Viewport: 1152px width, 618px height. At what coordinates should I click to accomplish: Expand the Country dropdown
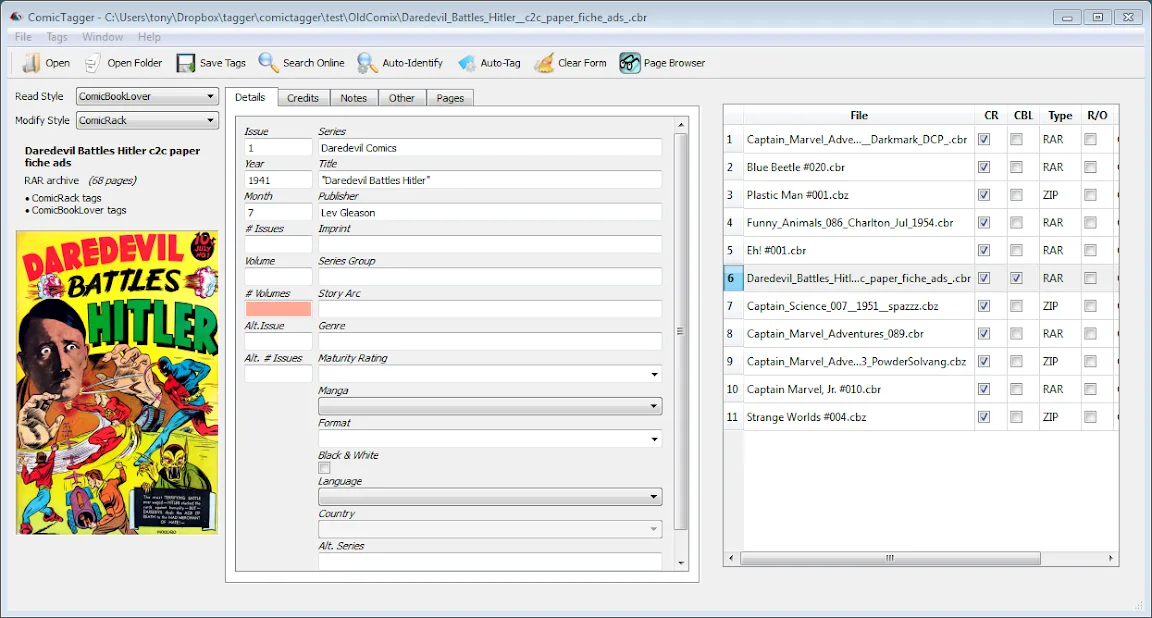tap(490, 529)
